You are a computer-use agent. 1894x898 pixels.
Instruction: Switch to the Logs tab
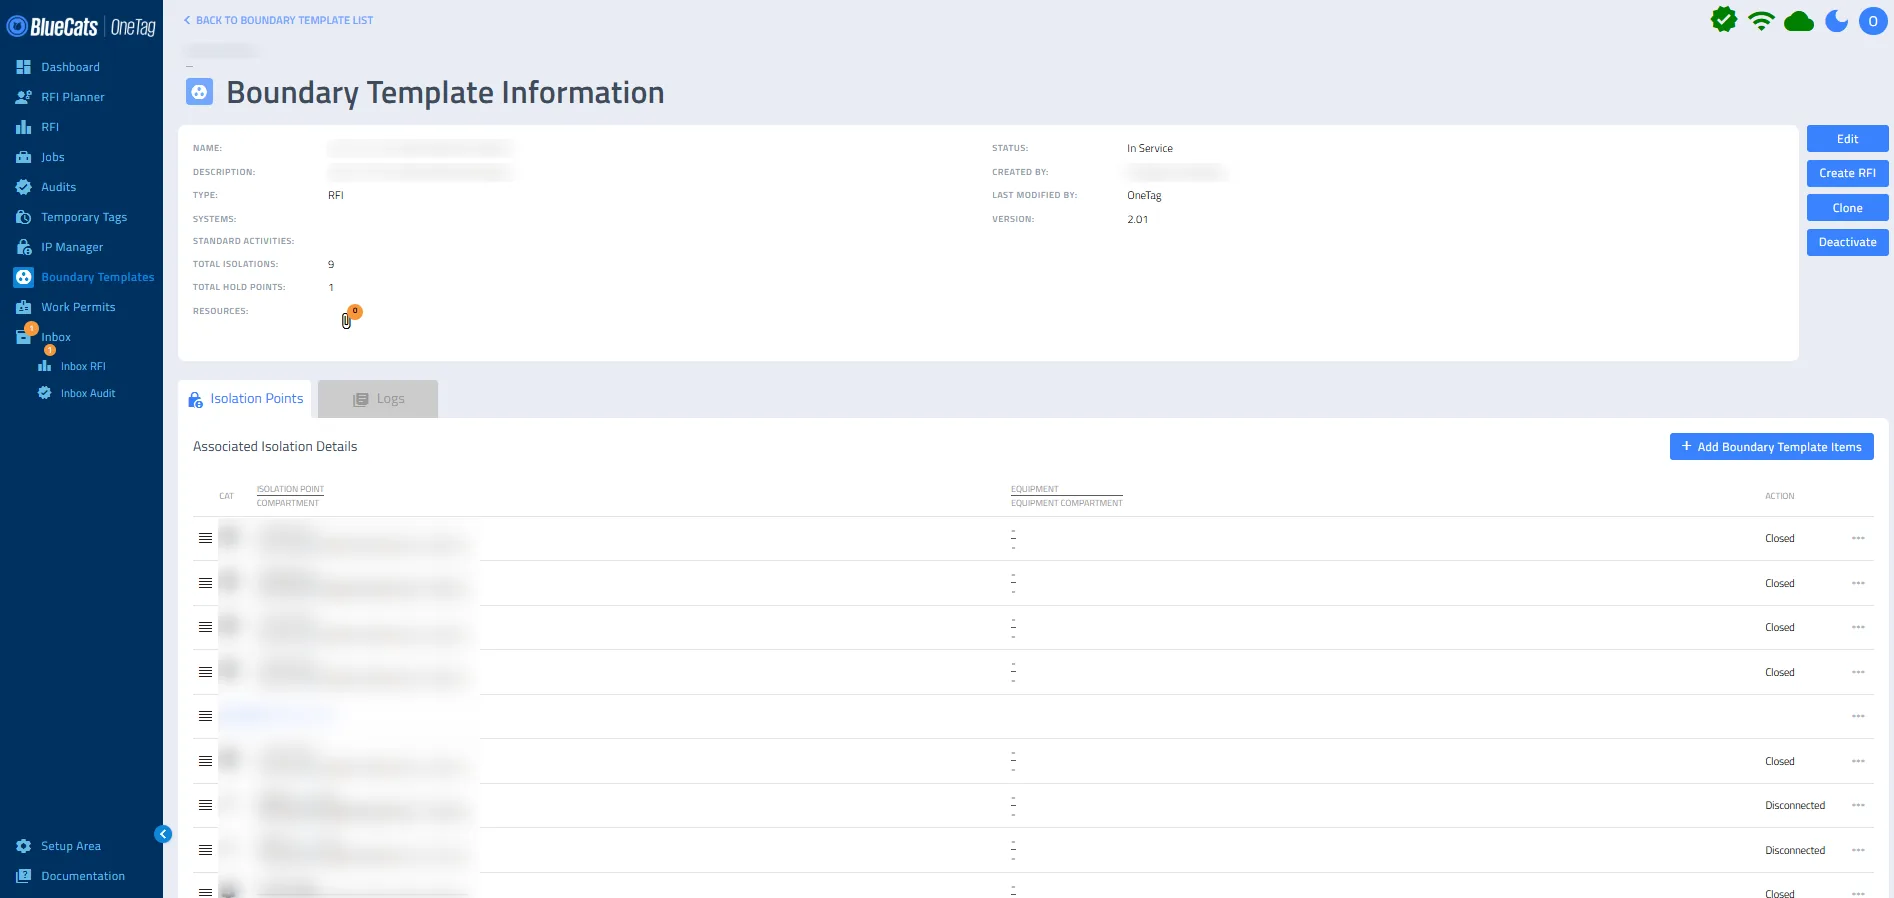click(x=378, y=399)
